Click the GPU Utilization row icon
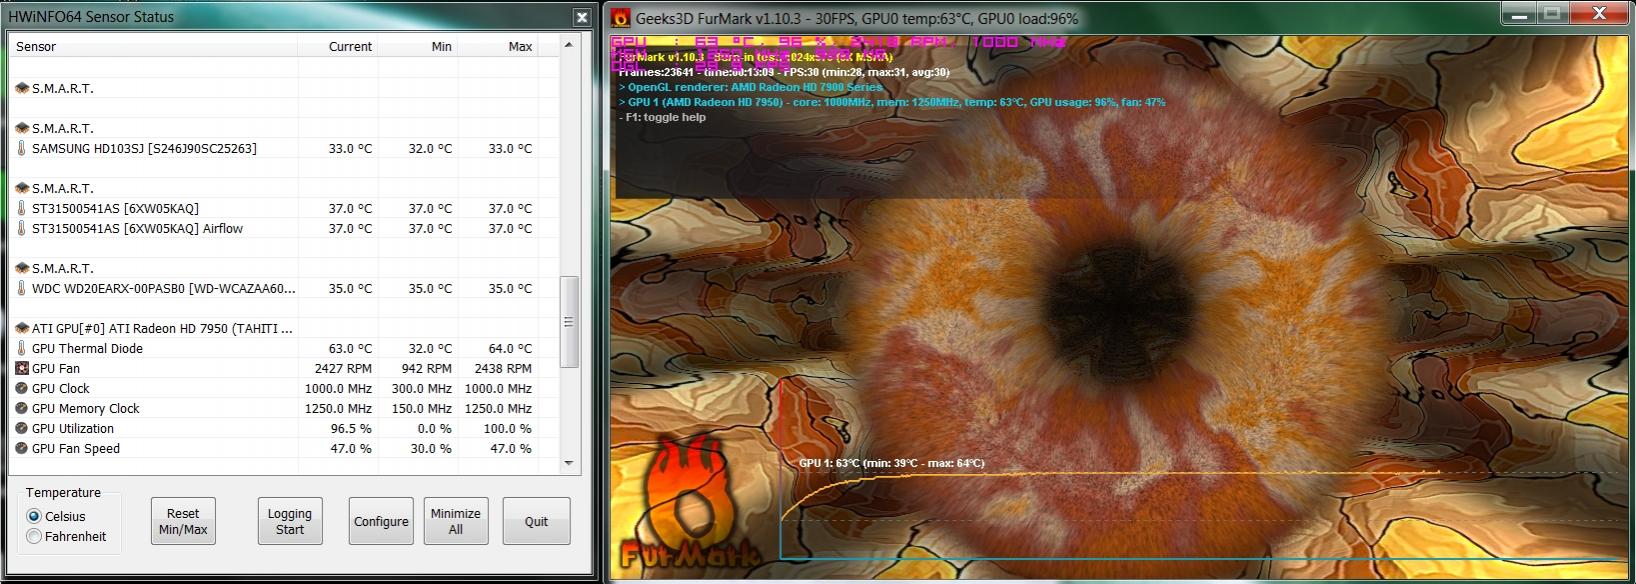The height and width of the screenshot is (584, 1636). (22, 428)
